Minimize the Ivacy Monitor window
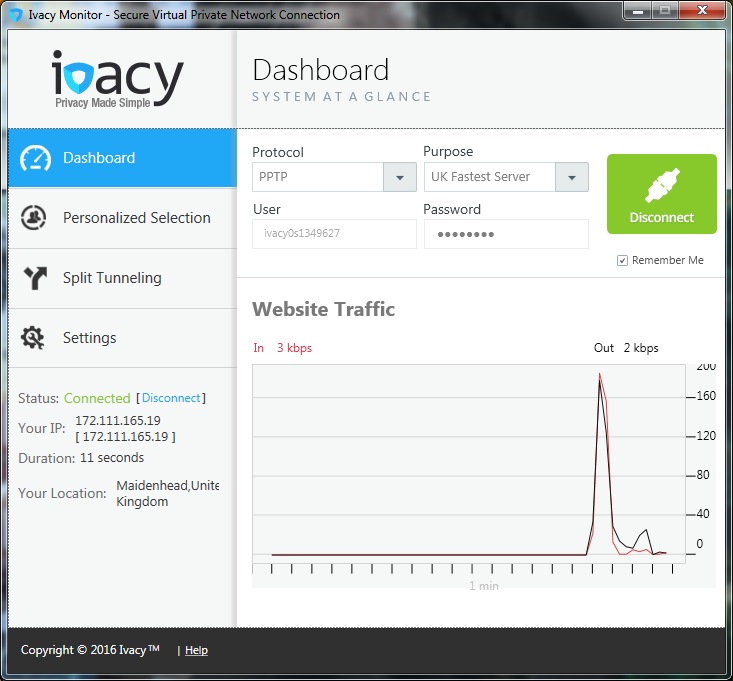Image resolution: width=733 pixels, height=681 pixels. (x=638, y=11)
